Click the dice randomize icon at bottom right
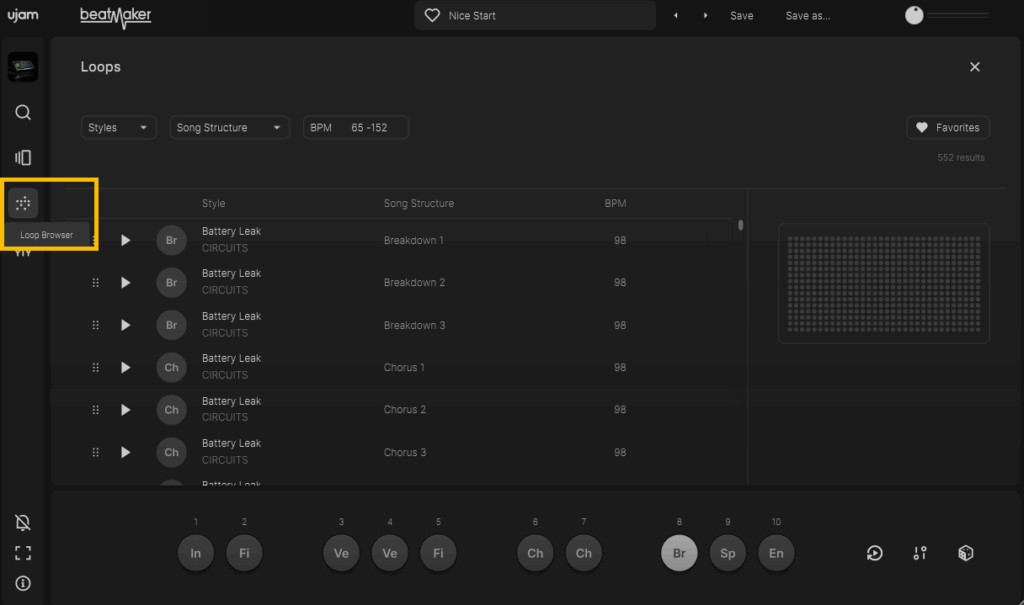Image resolution: width=1024 pixels, height=605 pixels. click(965, 553)
